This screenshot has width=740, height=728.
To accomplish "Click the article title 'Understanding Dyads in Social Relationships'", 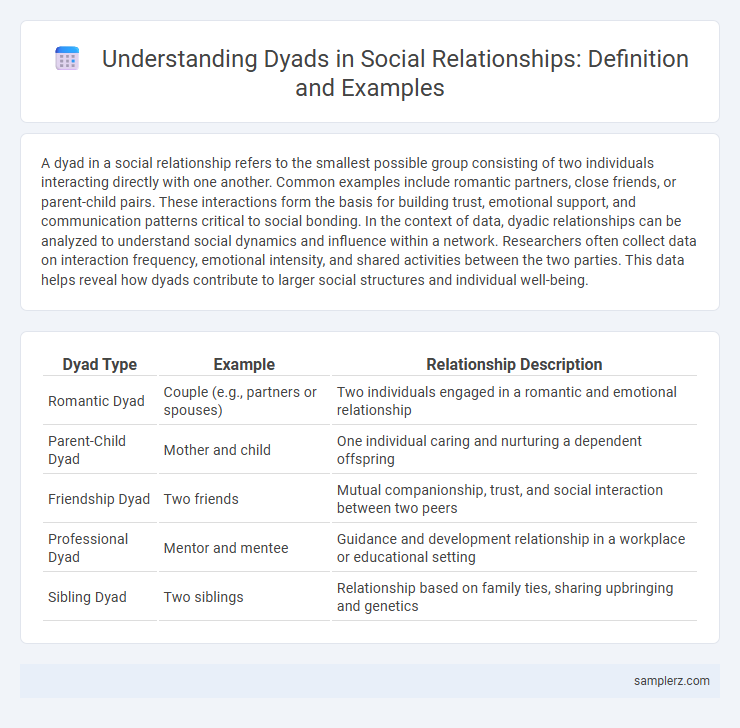I will point(395,73).
